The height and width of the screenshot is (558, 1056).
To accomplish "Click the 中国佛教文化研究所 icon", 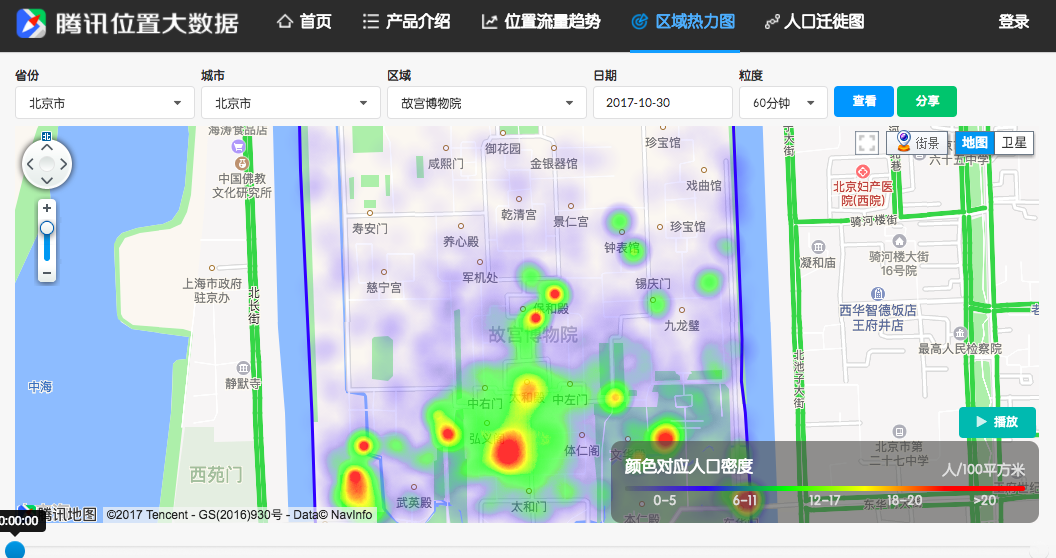I will tap(241, 163).
